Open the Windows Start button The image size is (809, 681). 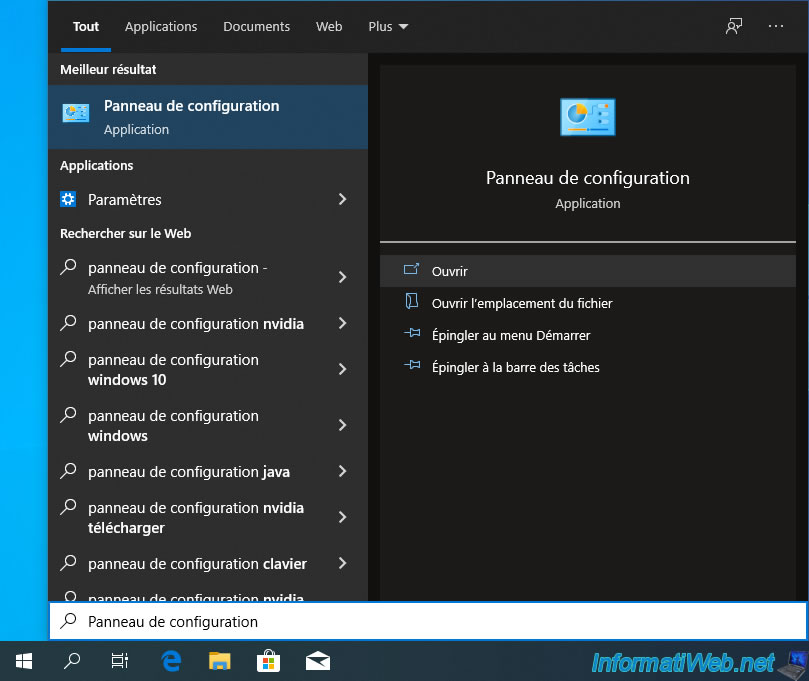click(x=24, y=661)
